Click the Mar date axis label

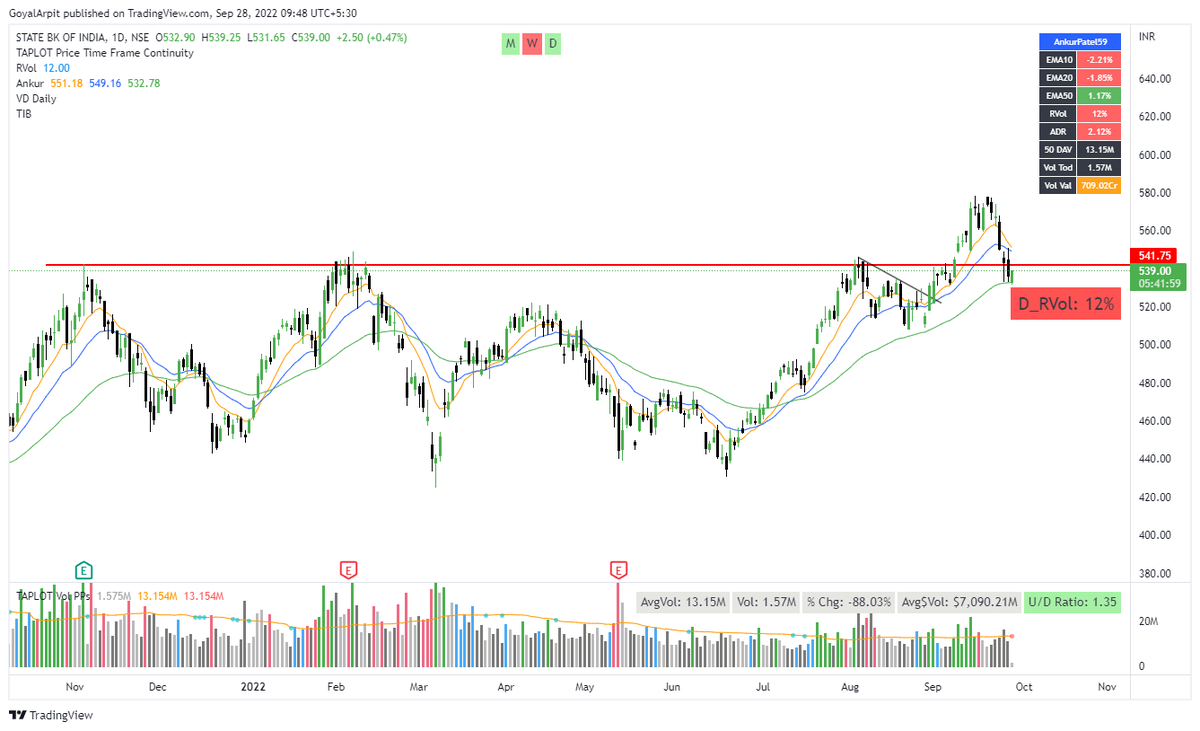click(x=419, y=687)
